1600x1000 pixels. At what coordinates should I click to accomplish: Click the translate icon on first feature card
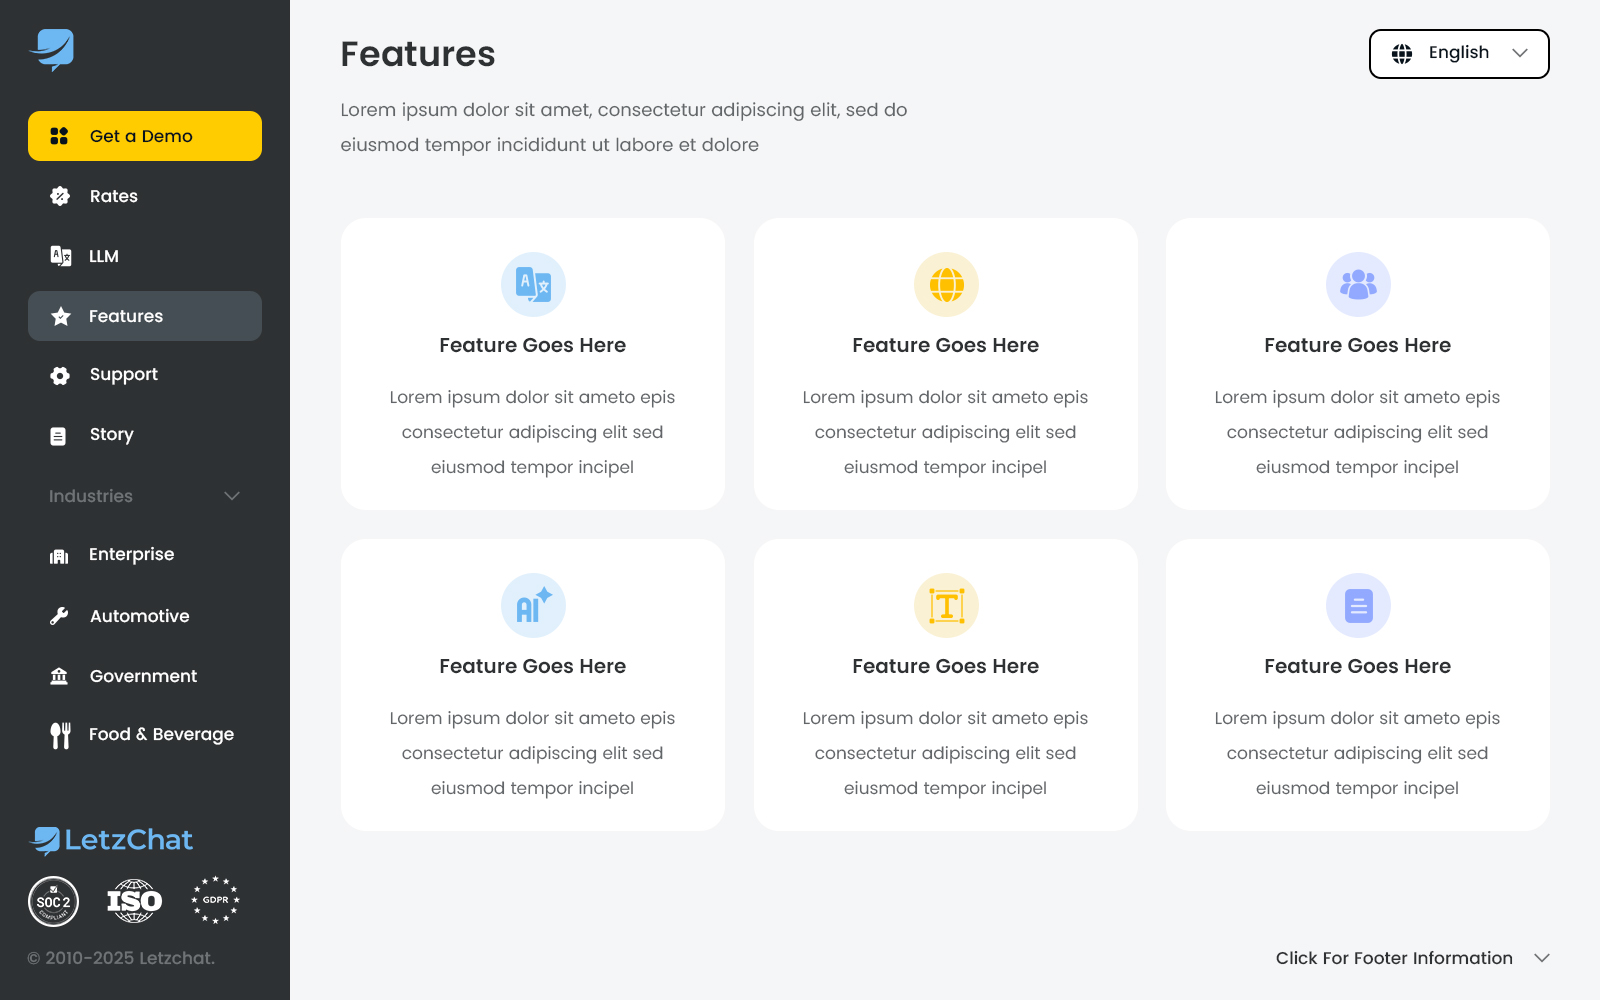pos(533,285)
